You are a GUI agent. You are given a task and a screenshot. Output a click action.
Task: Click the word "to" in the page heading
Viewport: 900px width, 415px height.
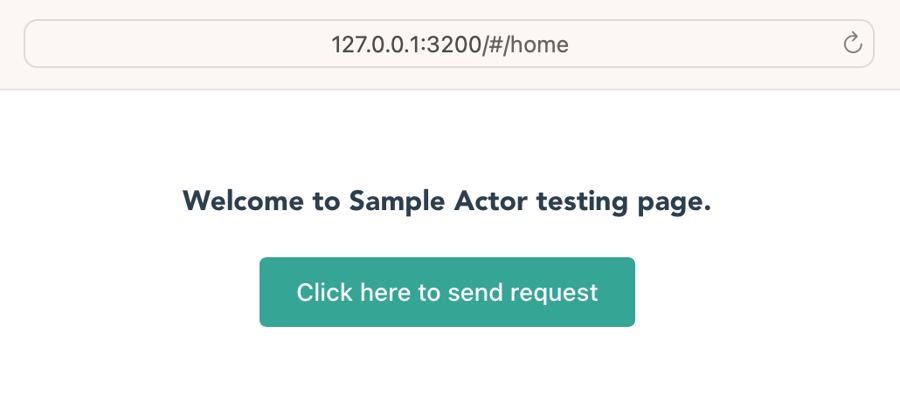(326, 201)
